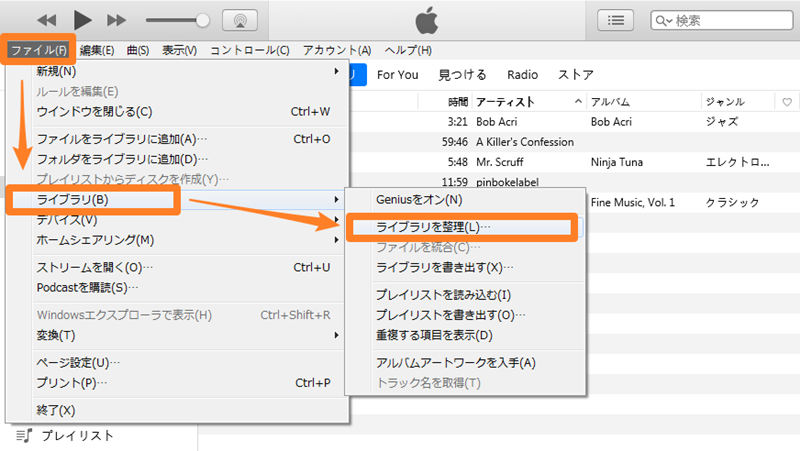Turn on Genius via Geniusをオン(N)

pyautogui.click(x=412, y=200)
